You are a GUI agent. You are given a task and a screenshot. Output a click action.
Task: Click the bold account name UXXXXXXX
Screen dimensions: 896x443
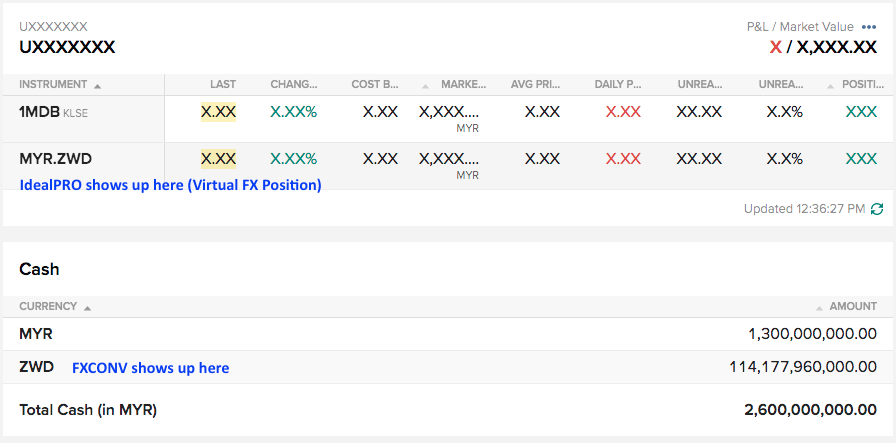pos(67,47)
